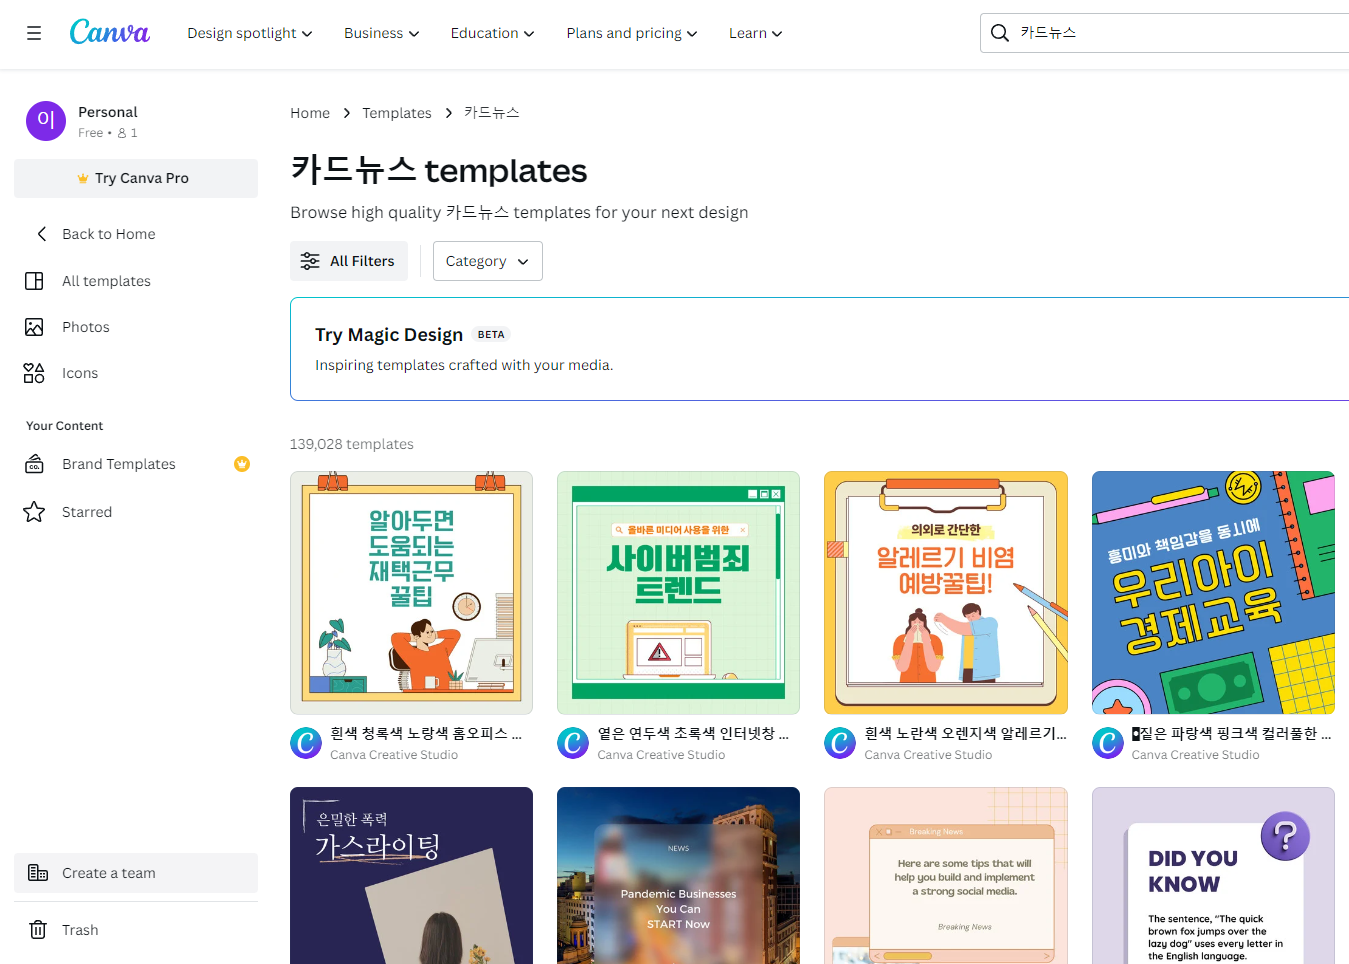Click Canva Creative Studio avatar under 흰색 청록색 template
Image resolution: width=1349 pixels, height=964 pixels.
click(x=306, y=743)
